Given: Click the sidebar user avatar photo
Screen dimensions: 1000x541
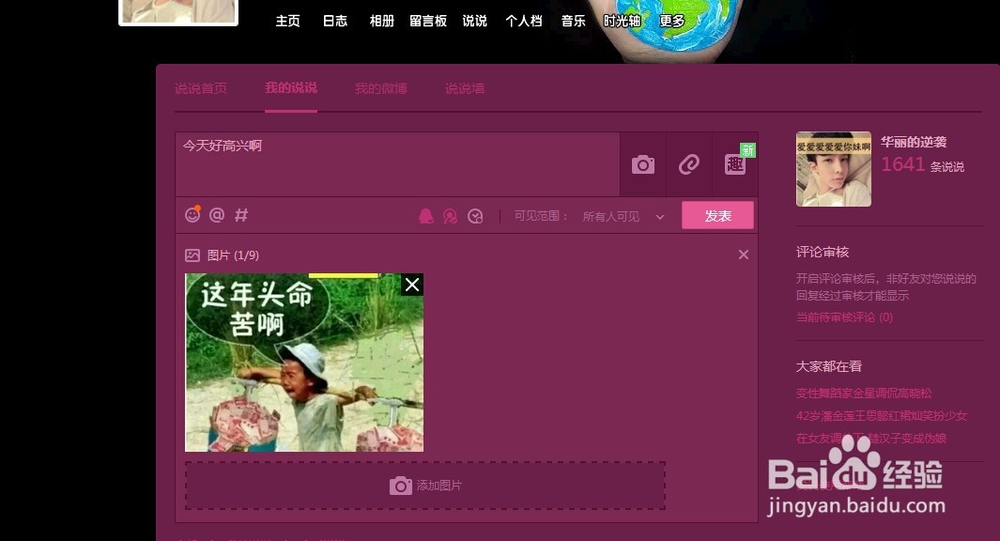Looking at the screenshot, I should [x=834, y=169].
